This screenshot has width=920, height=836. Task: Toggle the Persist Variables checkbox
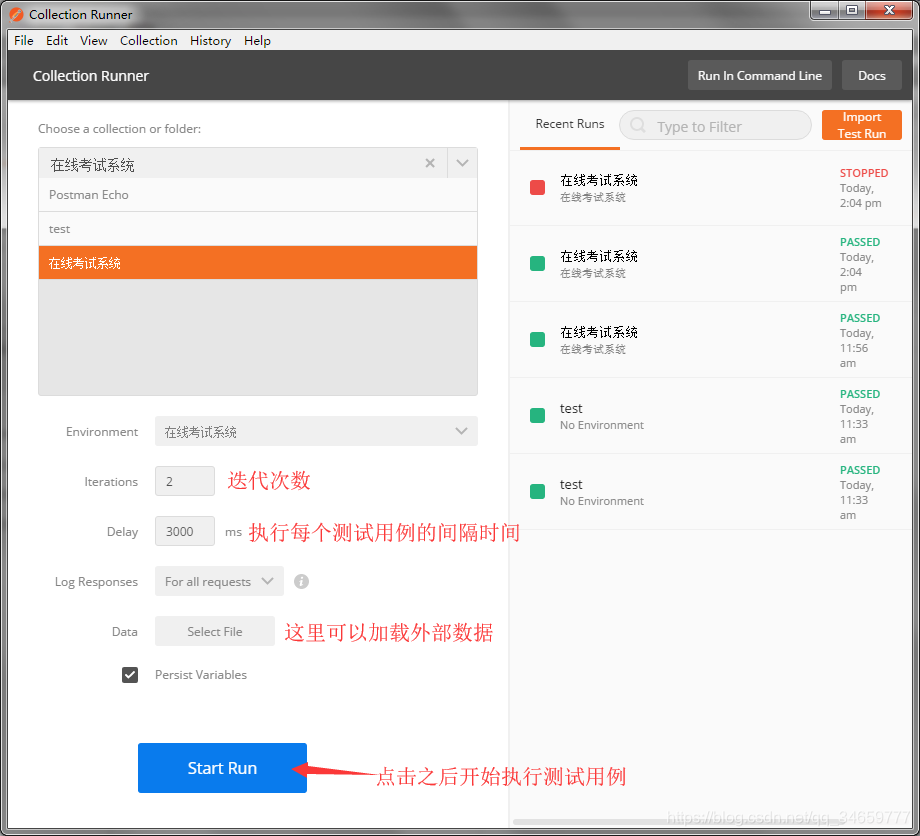coord(130,675)
